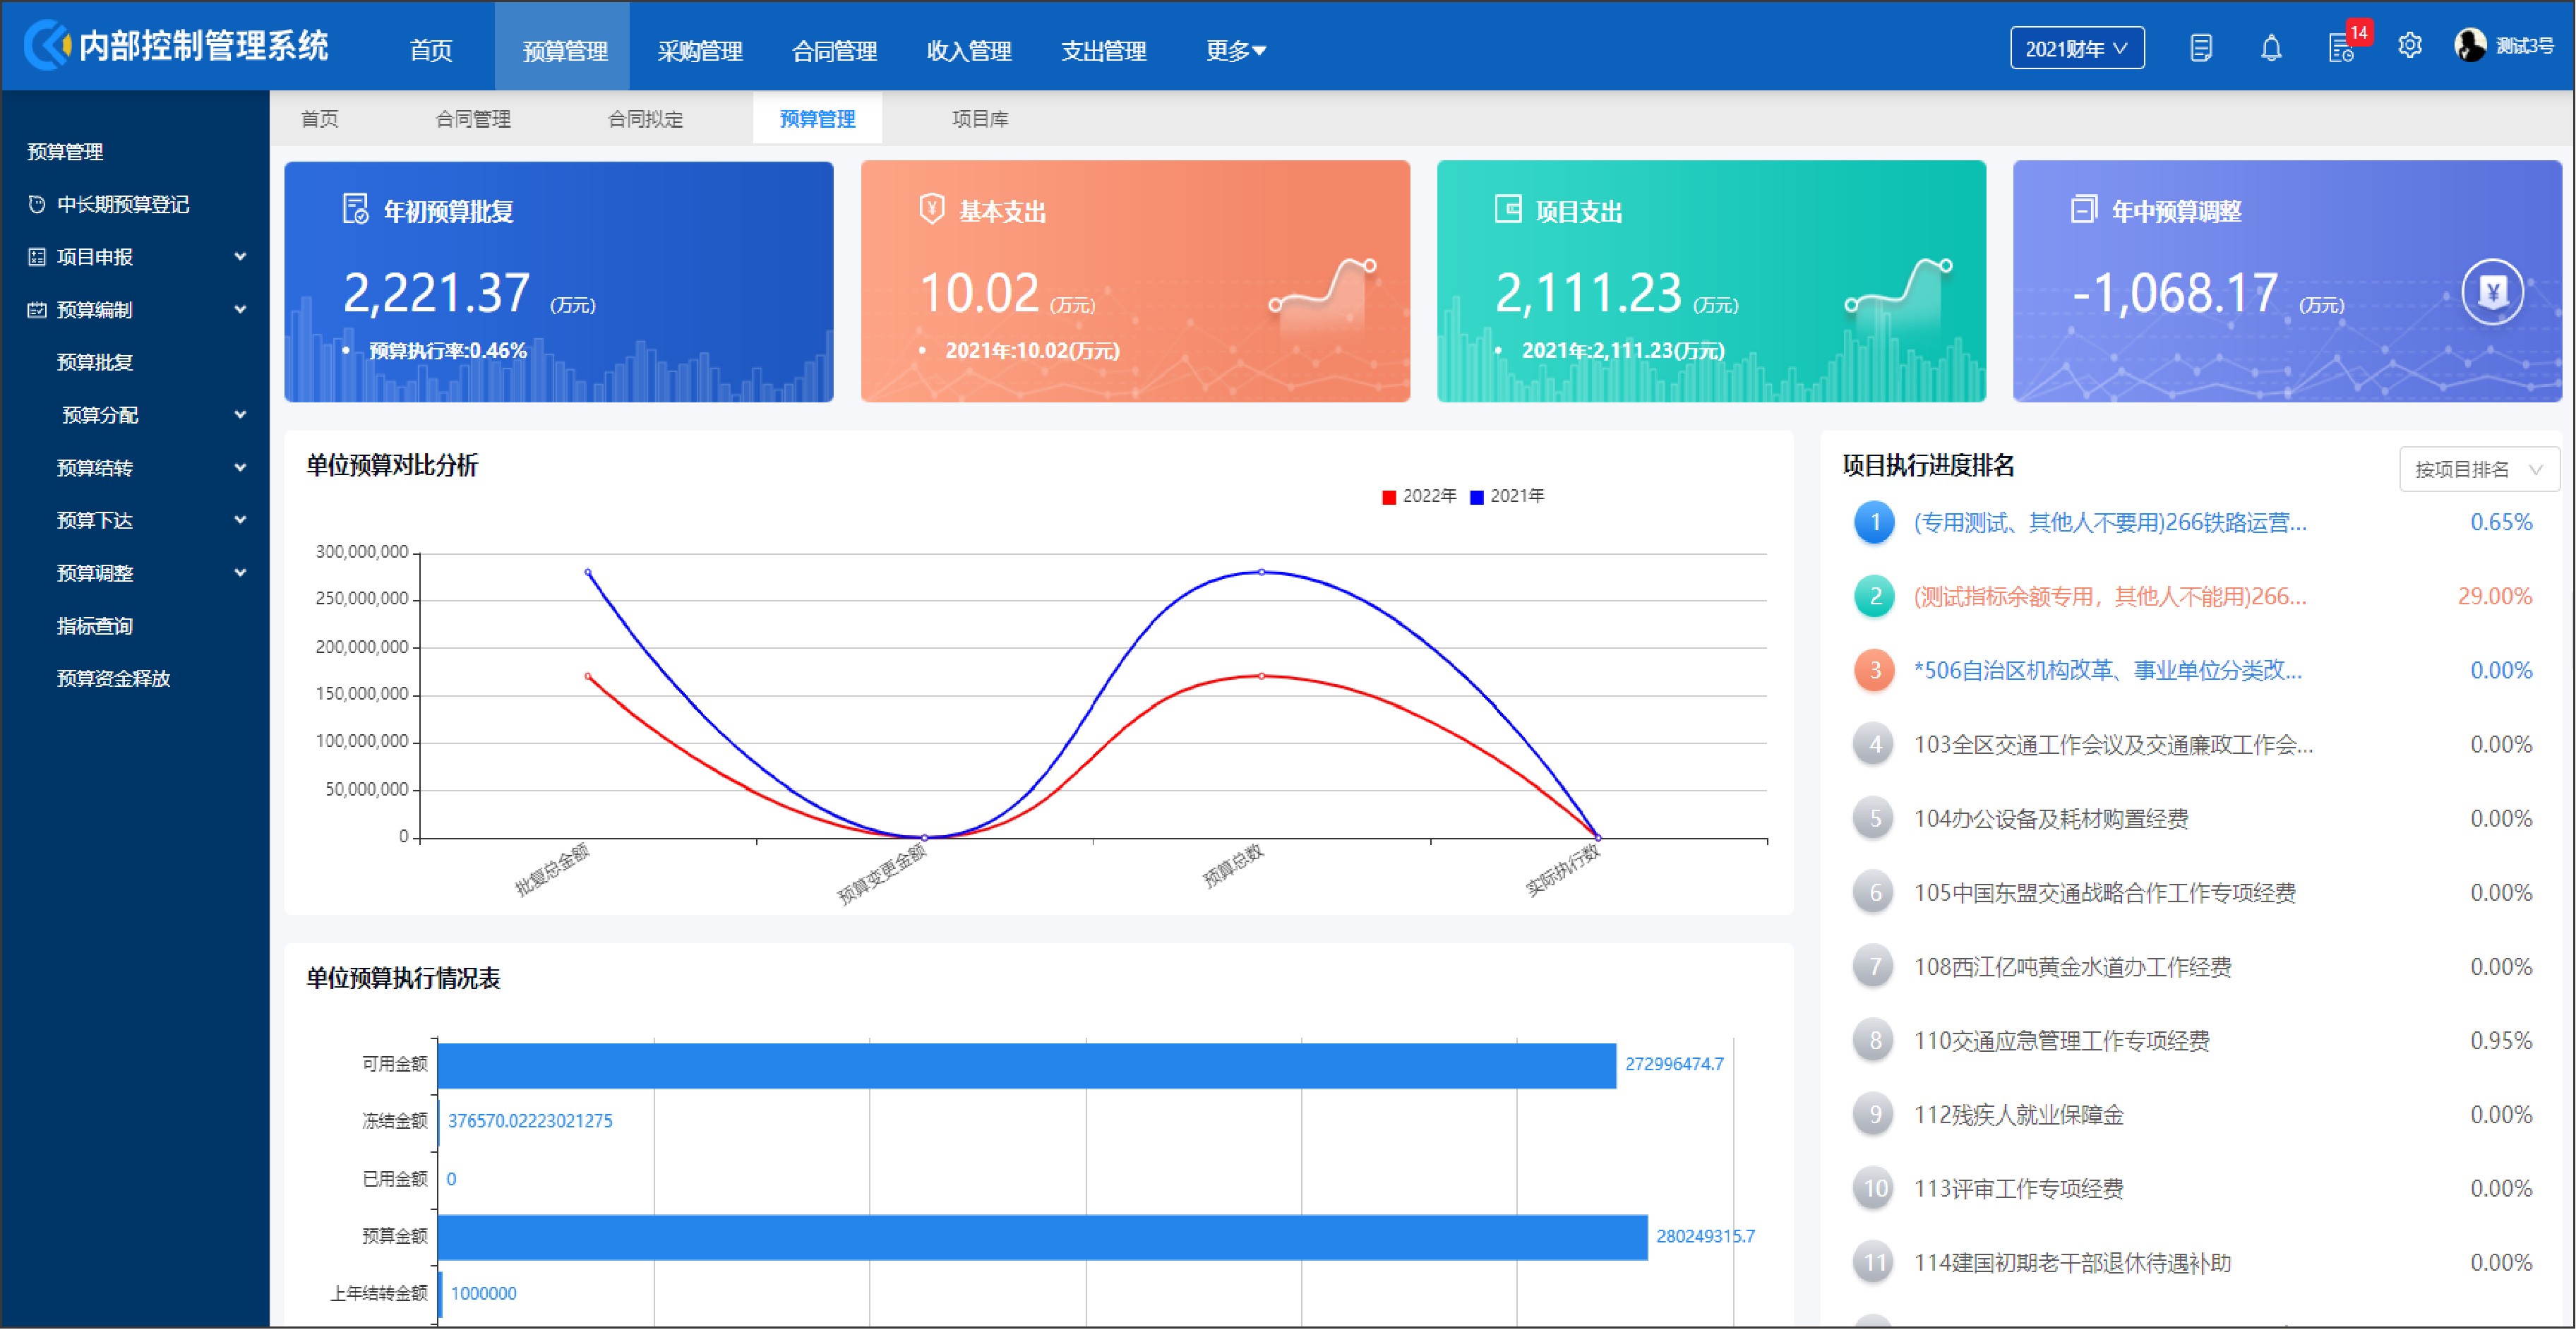Open 支出管理 in top navigation
2576x1330 pixels.
[1103, 50]
